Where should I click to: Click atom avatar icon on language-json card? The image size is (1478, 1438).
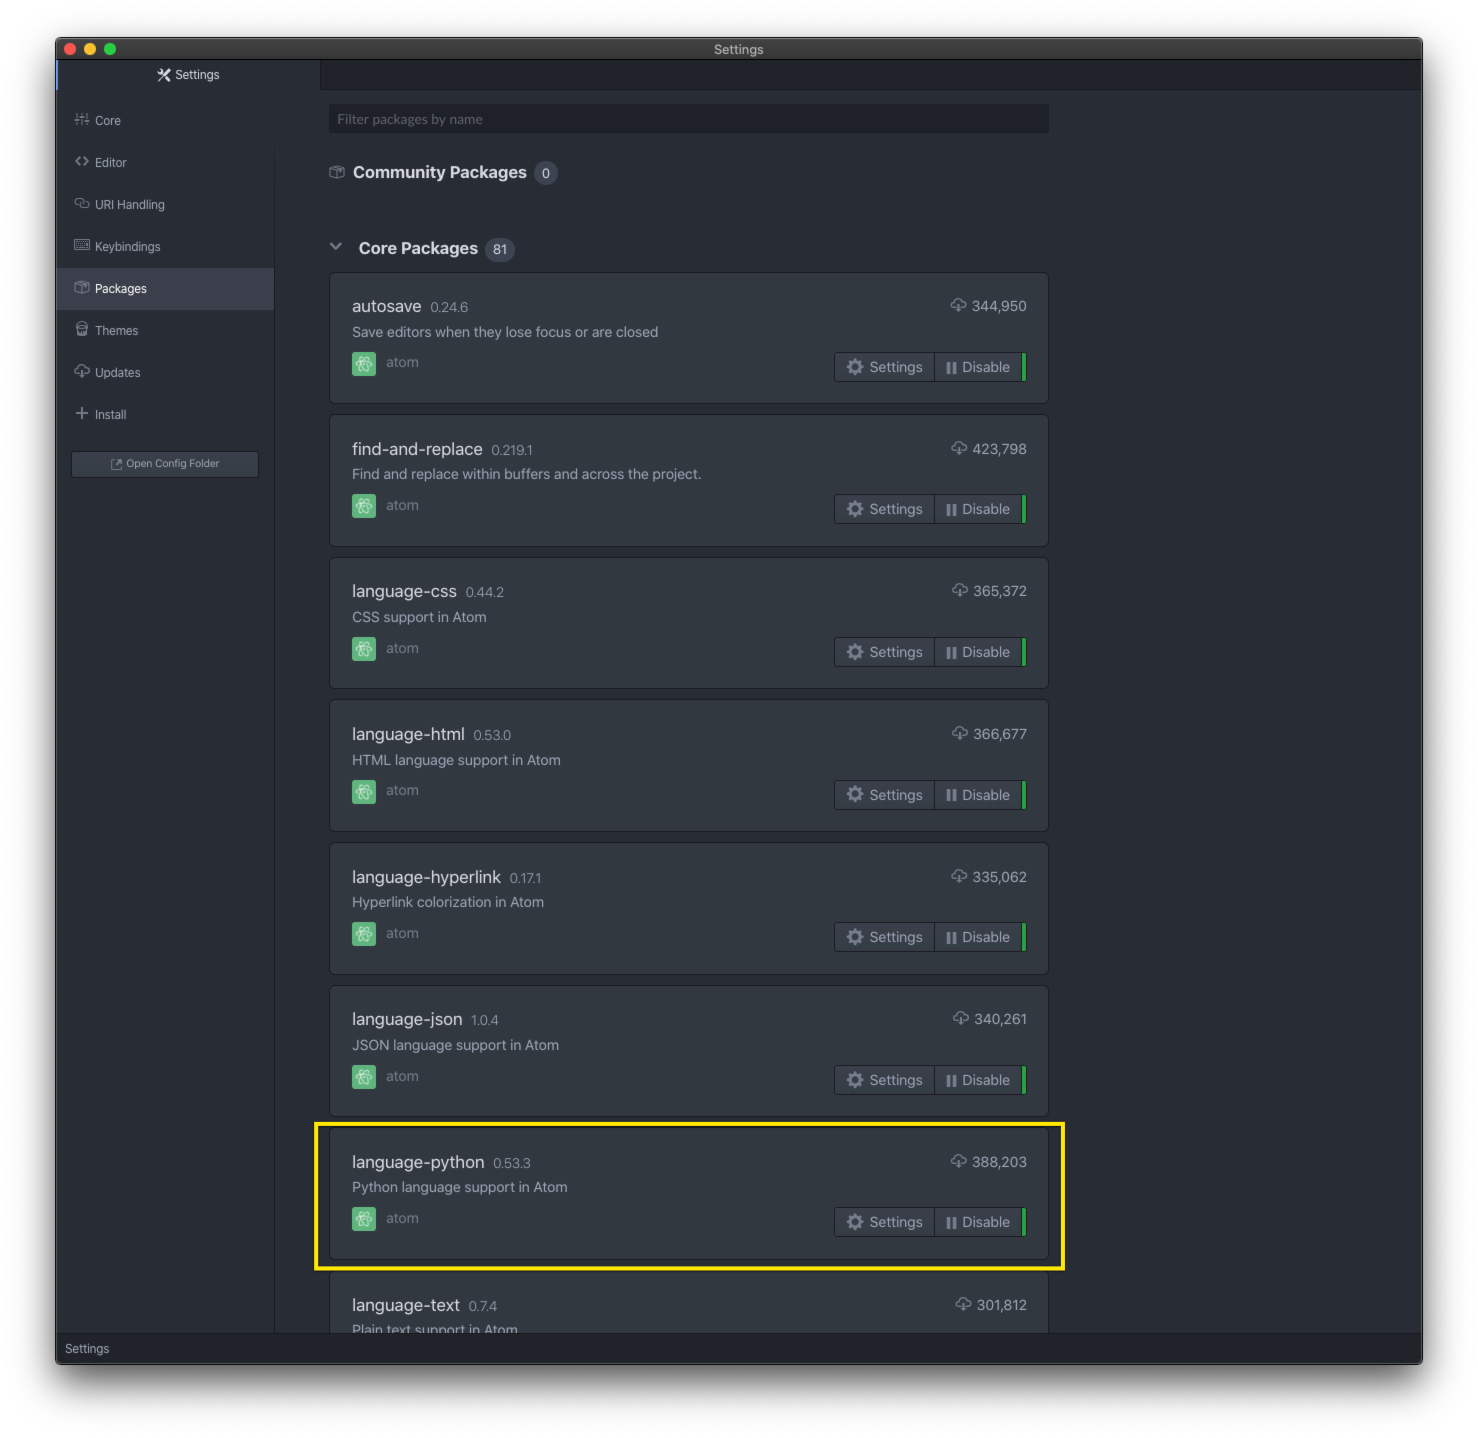364,1077
